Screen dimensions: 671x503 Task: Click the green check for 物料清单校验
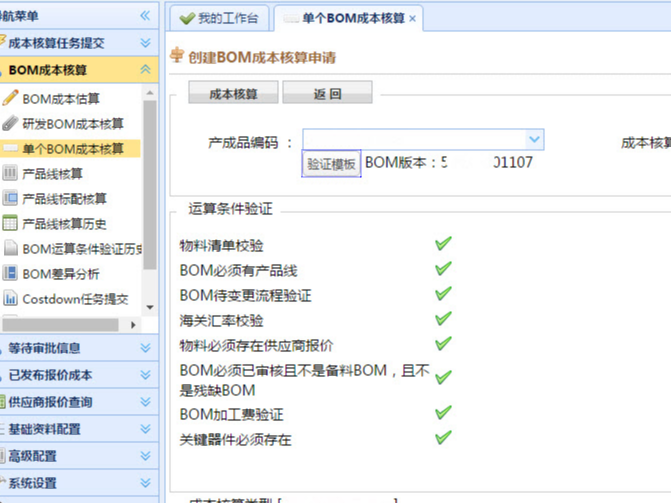pos(443,244)
